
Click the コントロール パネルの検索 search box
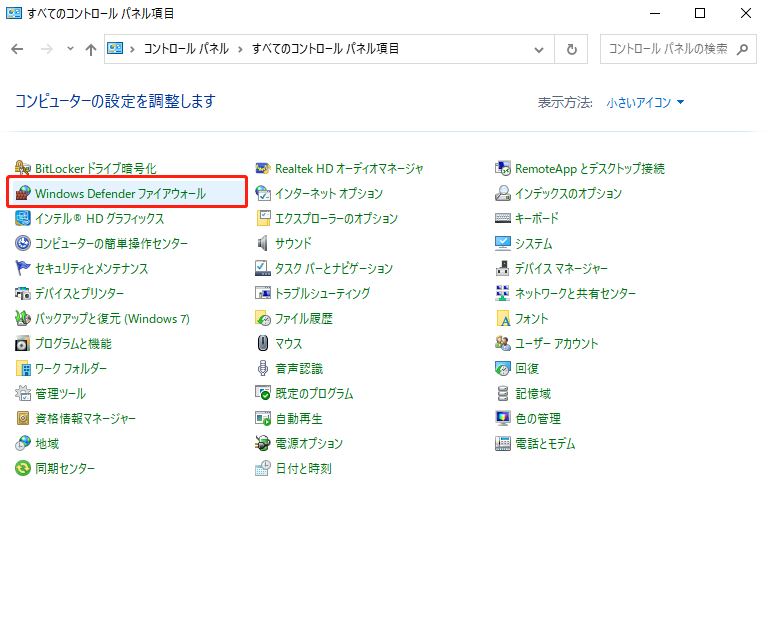(678, 49)
